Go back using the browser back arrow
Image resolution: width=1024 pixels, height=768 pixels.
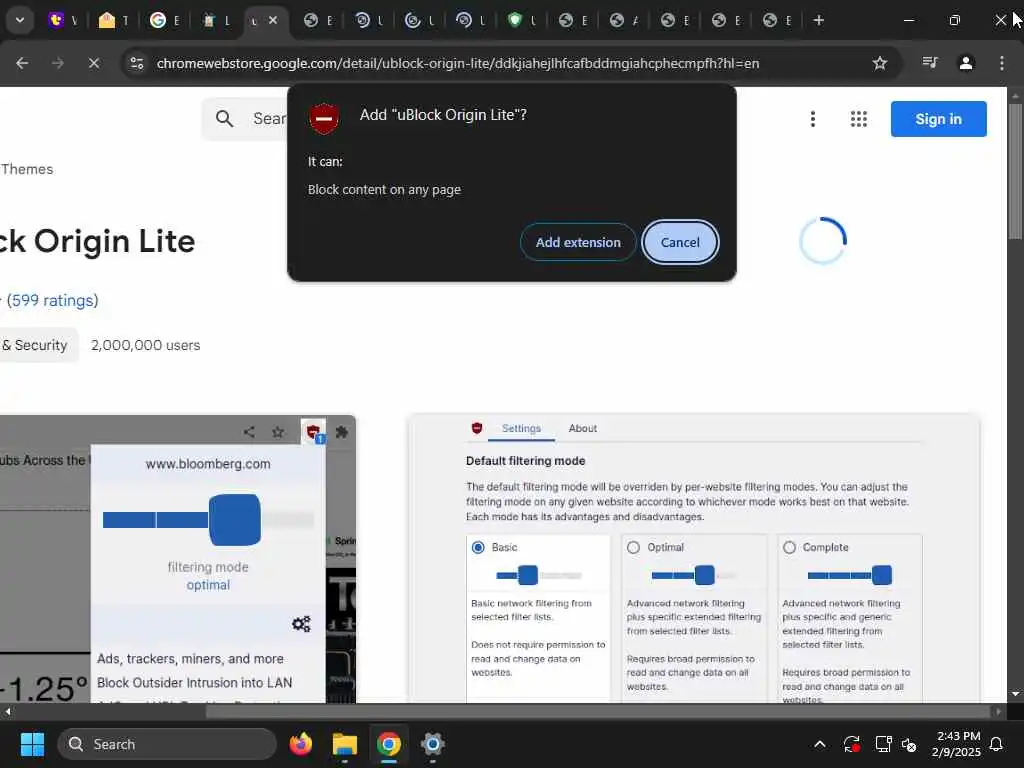[22, 63]
